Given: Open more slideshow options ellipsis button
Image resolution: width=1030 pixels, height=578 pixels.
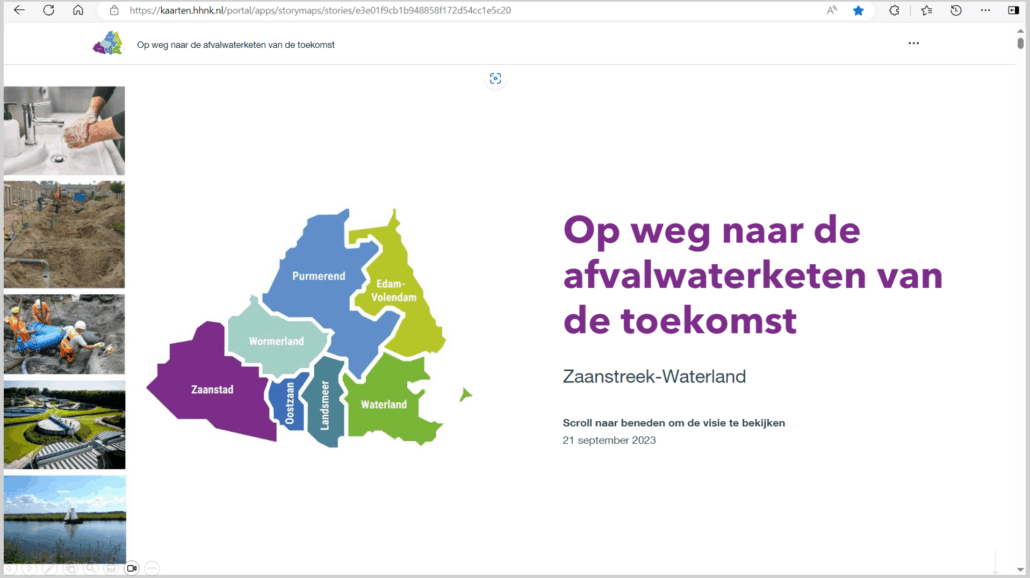Looking at the screenshot, I should [x=152, y=568].
